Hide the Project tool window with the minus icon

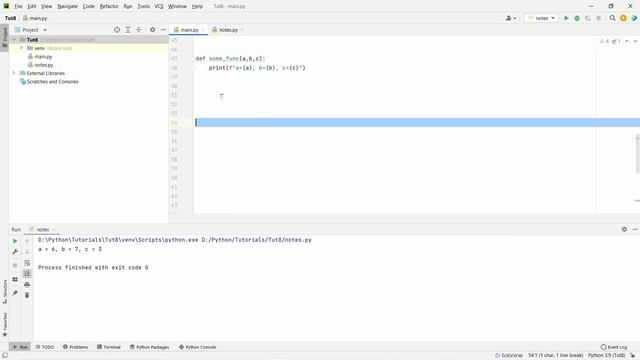[163, 30]
